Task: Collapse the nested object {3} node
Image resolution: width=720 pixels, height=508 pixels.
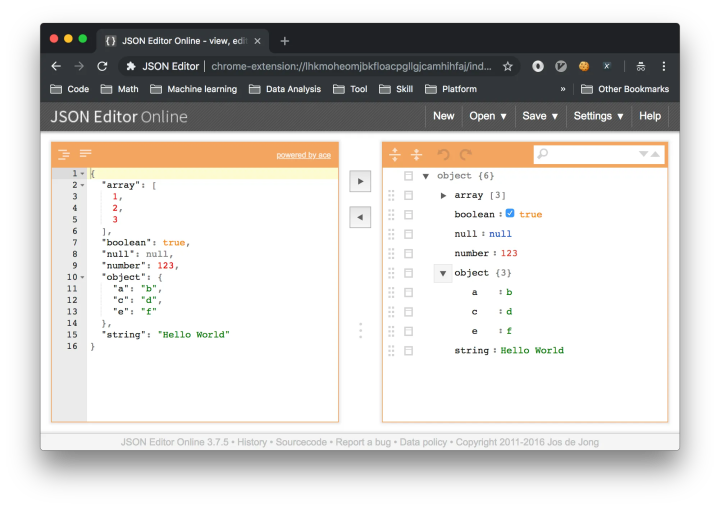Action: point(443,273)
